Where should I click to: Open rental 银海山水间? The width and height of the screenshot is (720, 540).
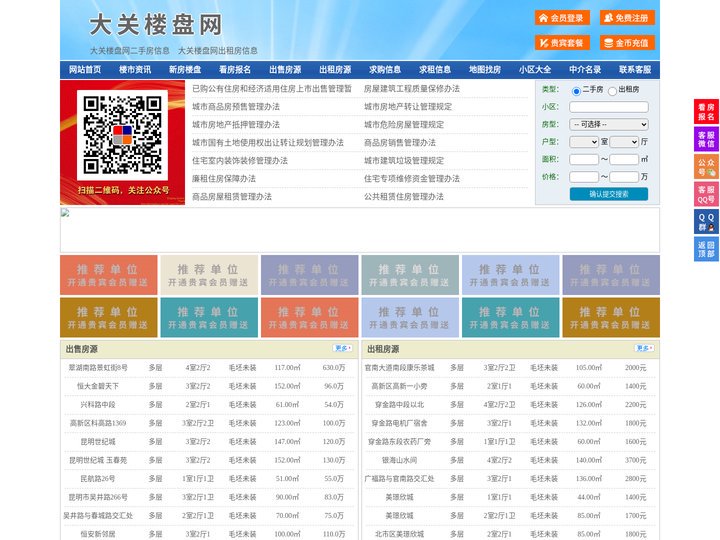tap(399, 460)
